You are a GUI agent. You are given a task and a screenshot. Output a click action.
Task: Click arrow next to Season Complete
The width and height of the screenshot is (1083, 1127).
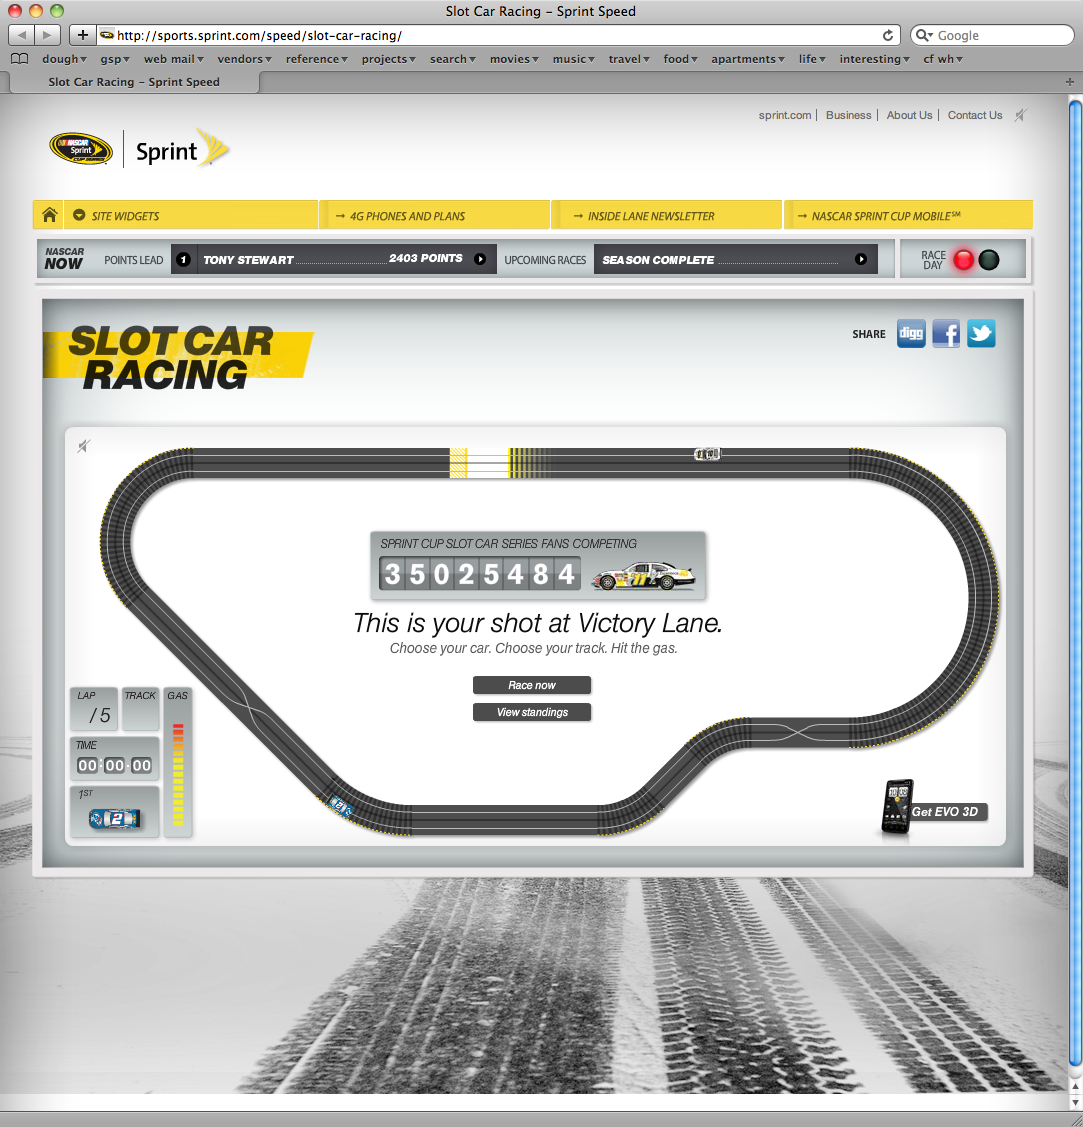pyautogui.click(x=861, y=259)
